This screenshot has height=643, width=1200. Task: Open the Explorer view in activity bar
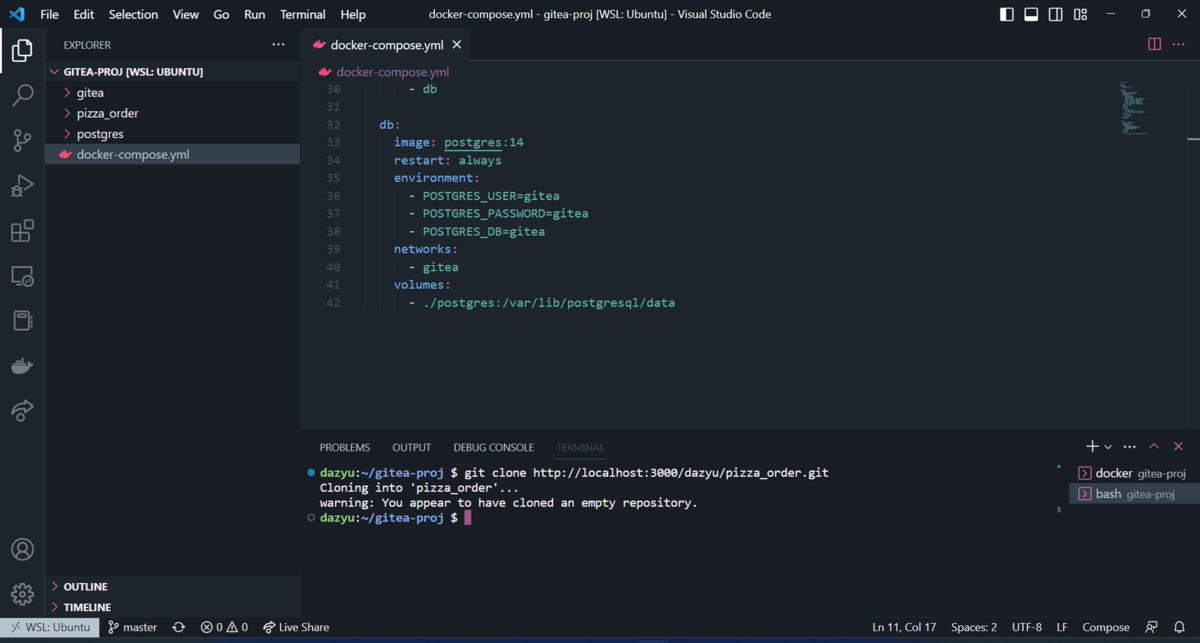[x=22, y=50]
